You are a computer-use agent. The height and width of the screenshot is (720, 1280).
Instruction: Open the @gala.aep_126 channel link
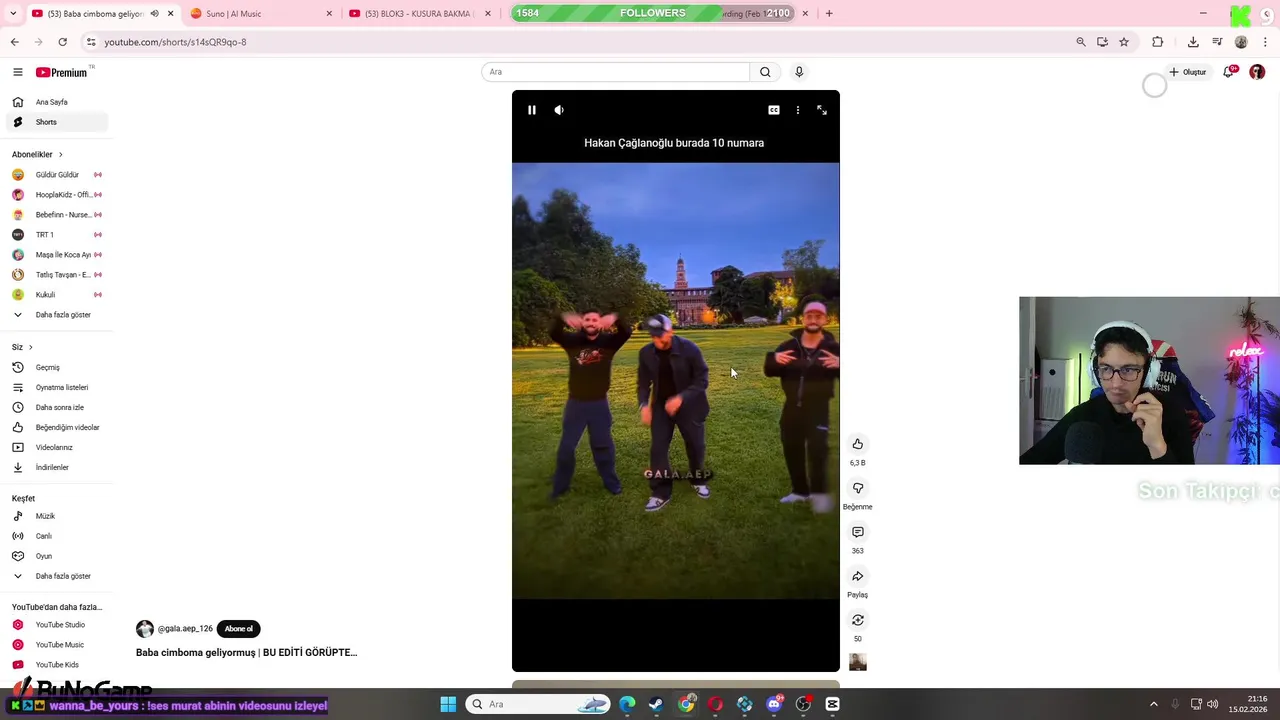pyautogui.click(x=185, y=629)
